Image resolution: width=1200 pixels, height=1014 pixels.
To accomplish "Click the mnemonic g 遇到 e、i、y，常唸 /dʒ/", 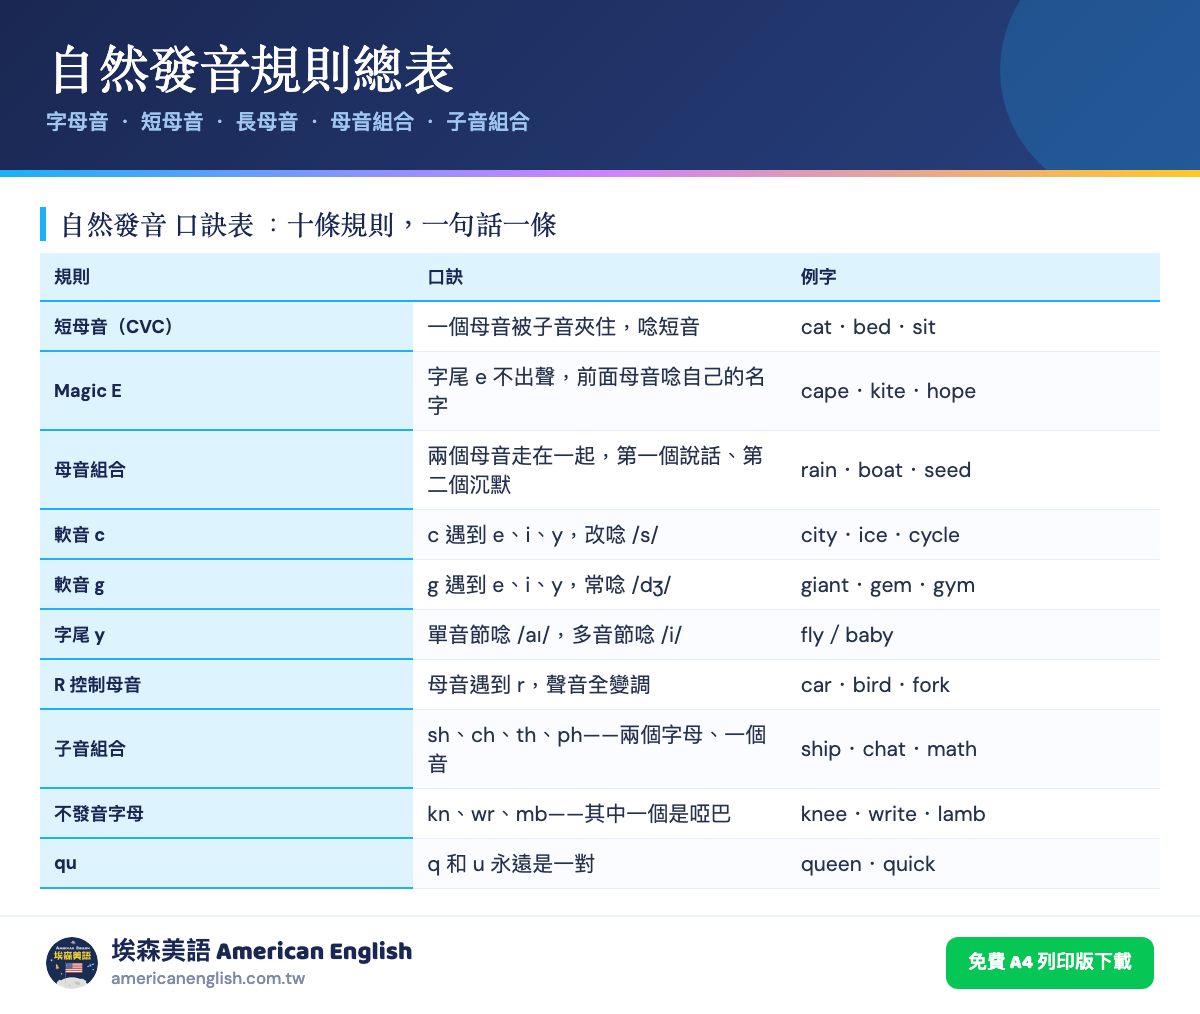I will (x=549, y=585).
